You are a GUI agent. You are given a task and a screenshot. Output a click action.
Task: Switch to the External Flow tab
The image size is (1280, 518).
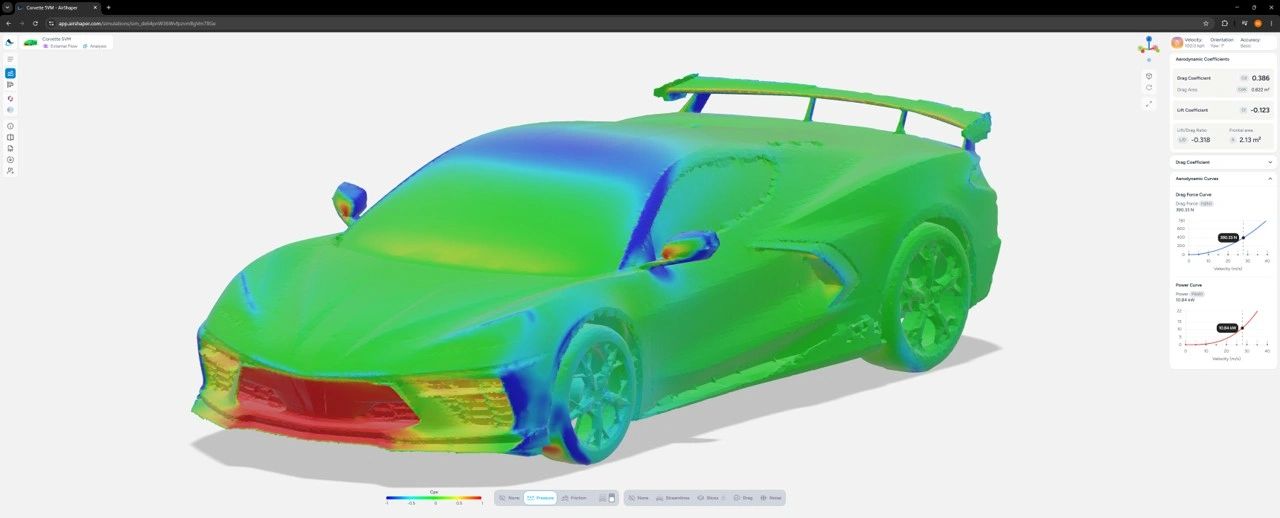coord(60,46)
